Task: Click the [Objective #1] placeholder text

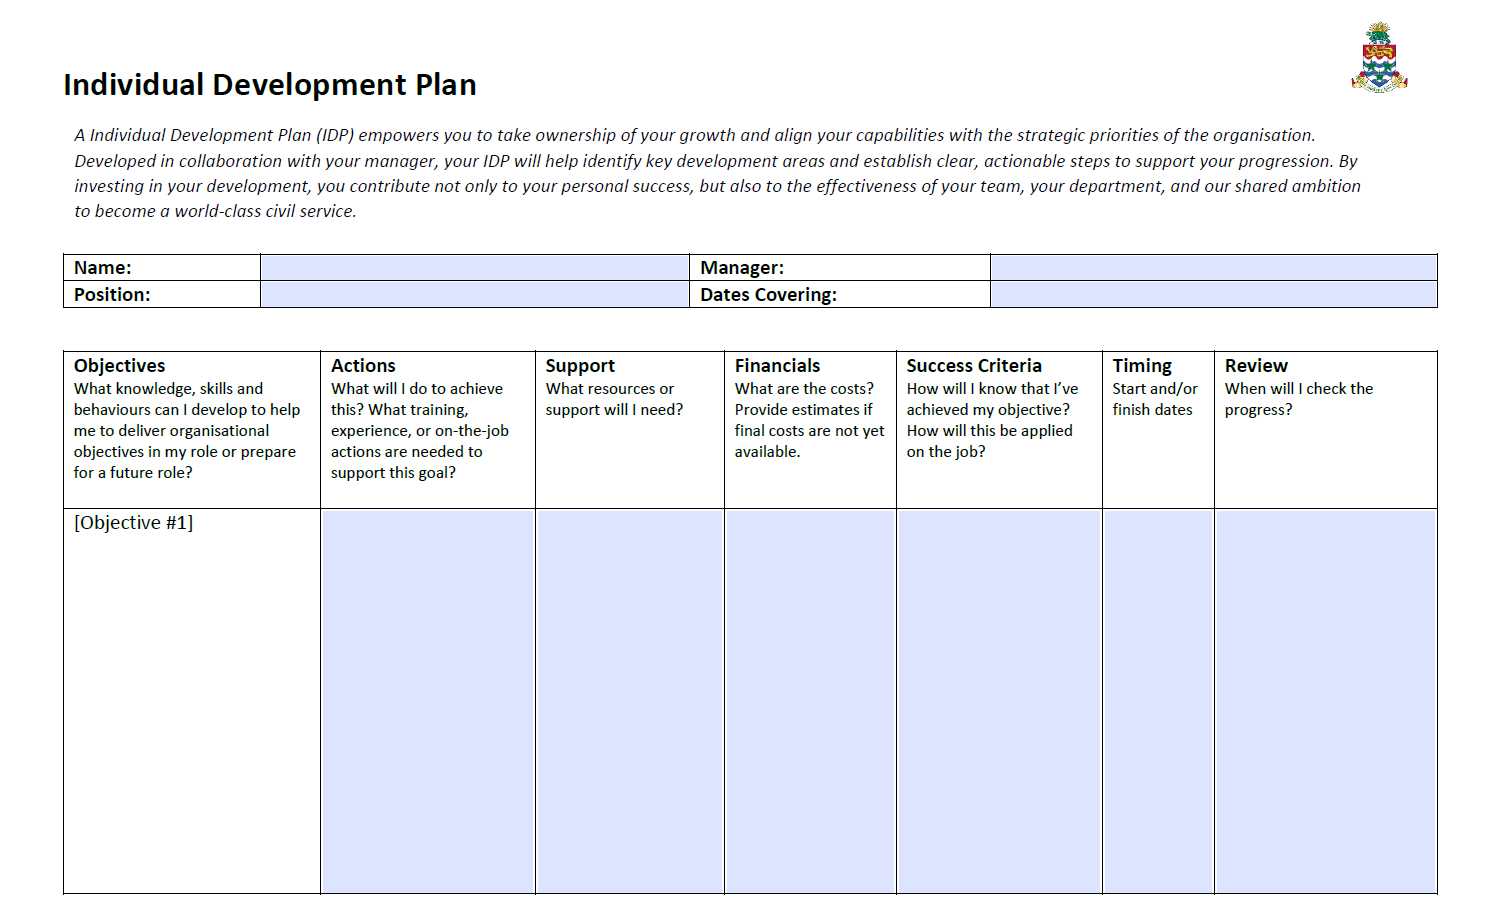Action: point(134,523)
